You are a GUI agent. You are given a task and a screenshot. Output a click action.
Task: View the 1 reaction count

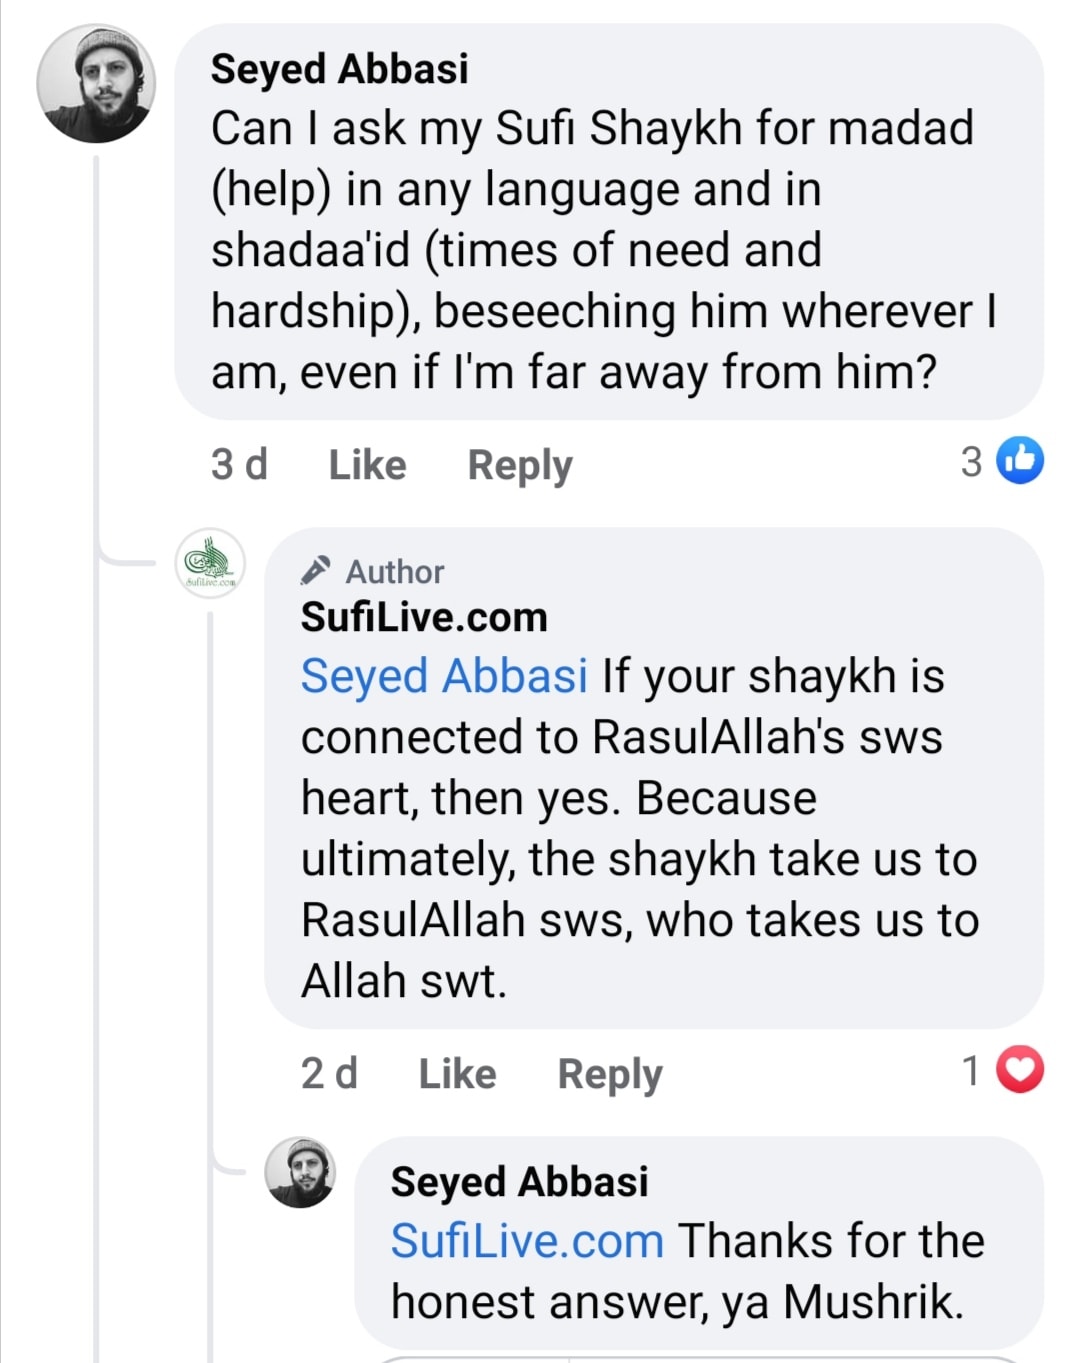(x=971, y=1071)
